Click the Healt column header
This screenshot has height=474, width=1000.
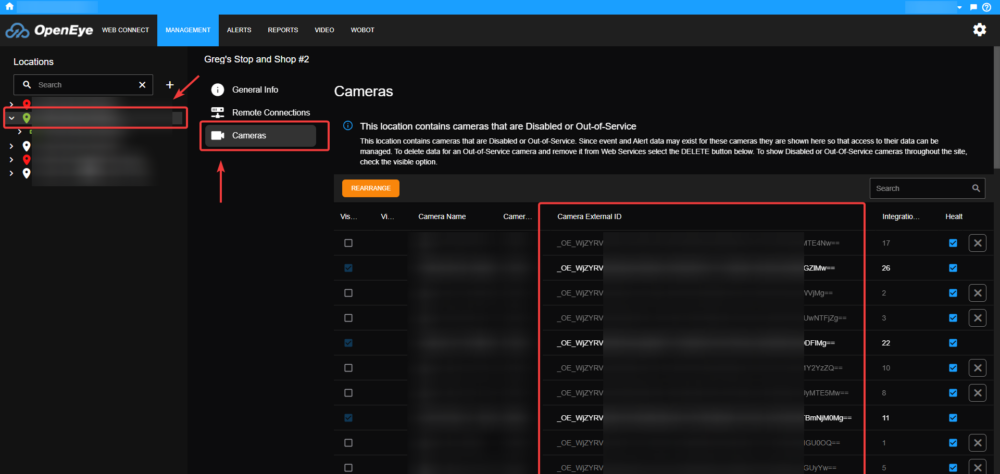[x=954, y=216]
